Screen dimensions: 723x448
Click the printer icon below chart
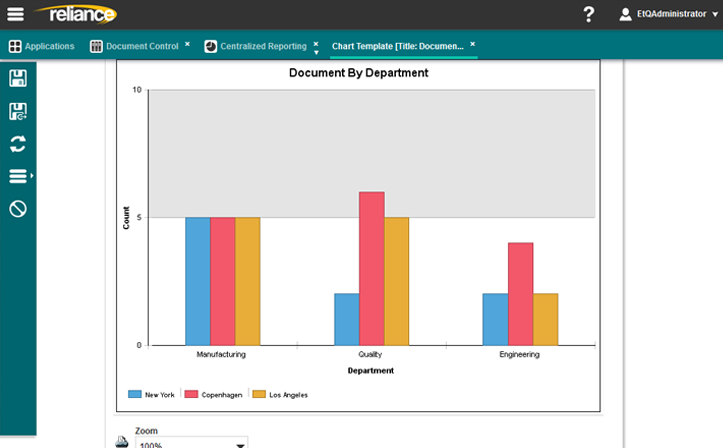point(122,441)
